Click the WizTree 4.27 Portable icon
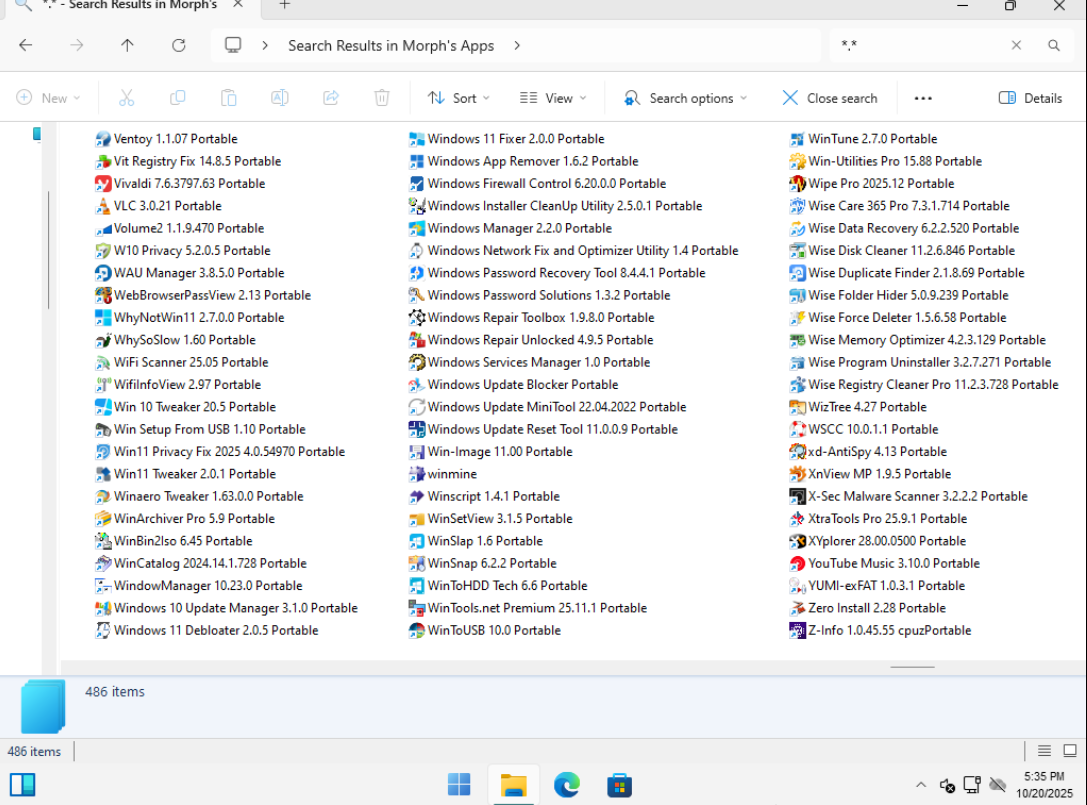This screenshot has width=1087, height=805. (797, 407)
